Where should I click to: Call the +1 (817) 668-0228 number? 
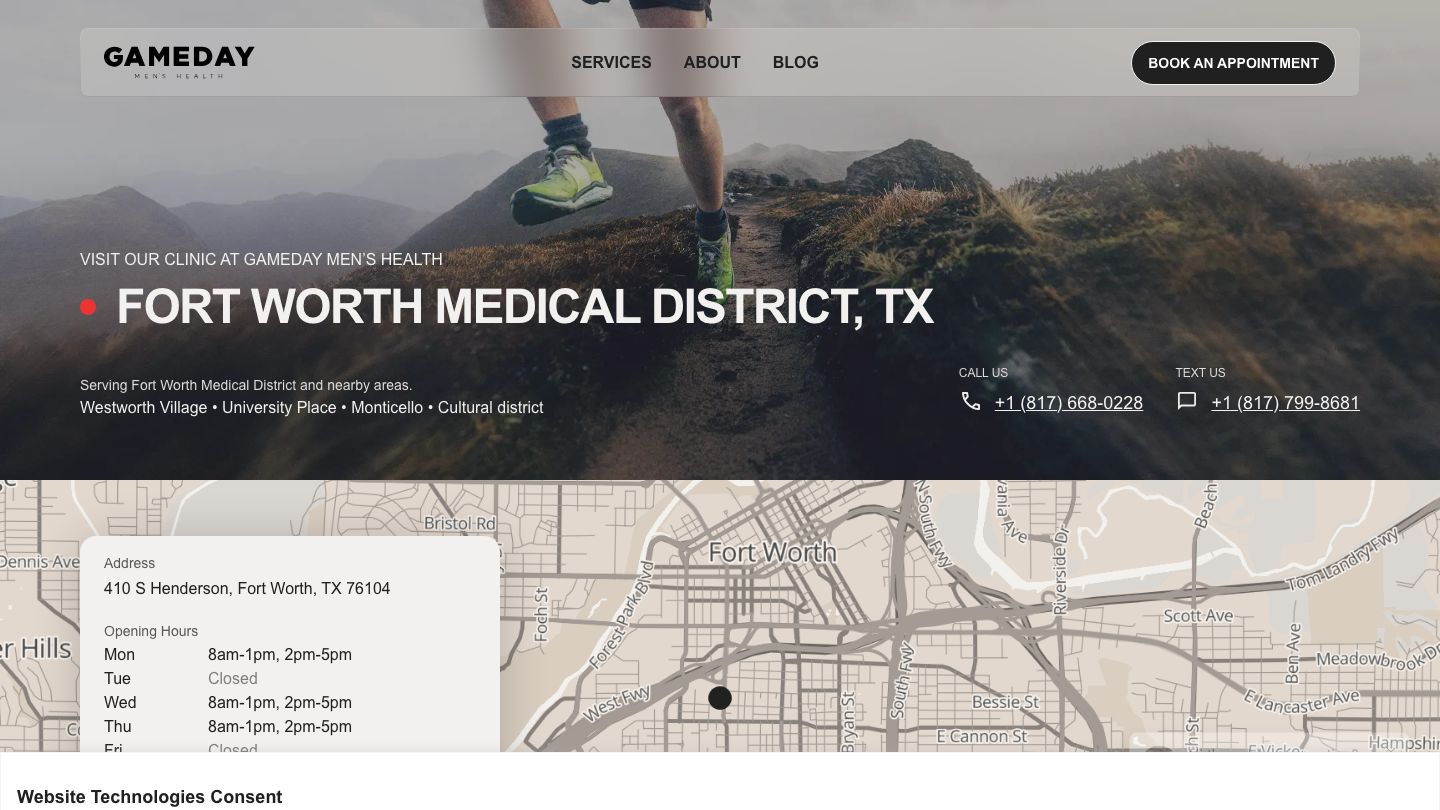coord(1069,403)
